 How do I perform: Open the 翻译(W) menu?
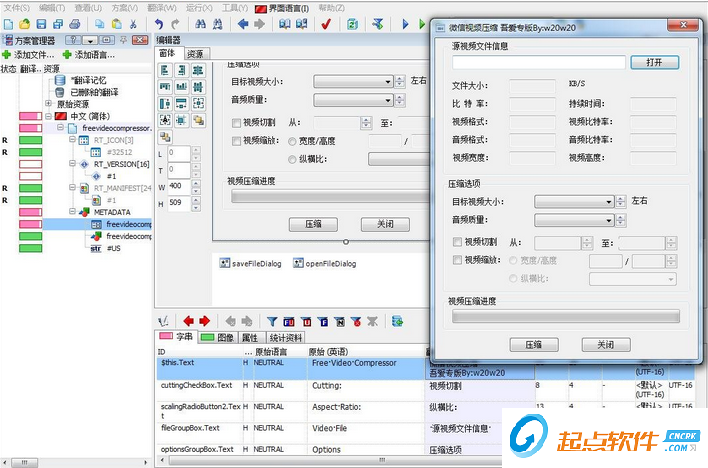162,7
